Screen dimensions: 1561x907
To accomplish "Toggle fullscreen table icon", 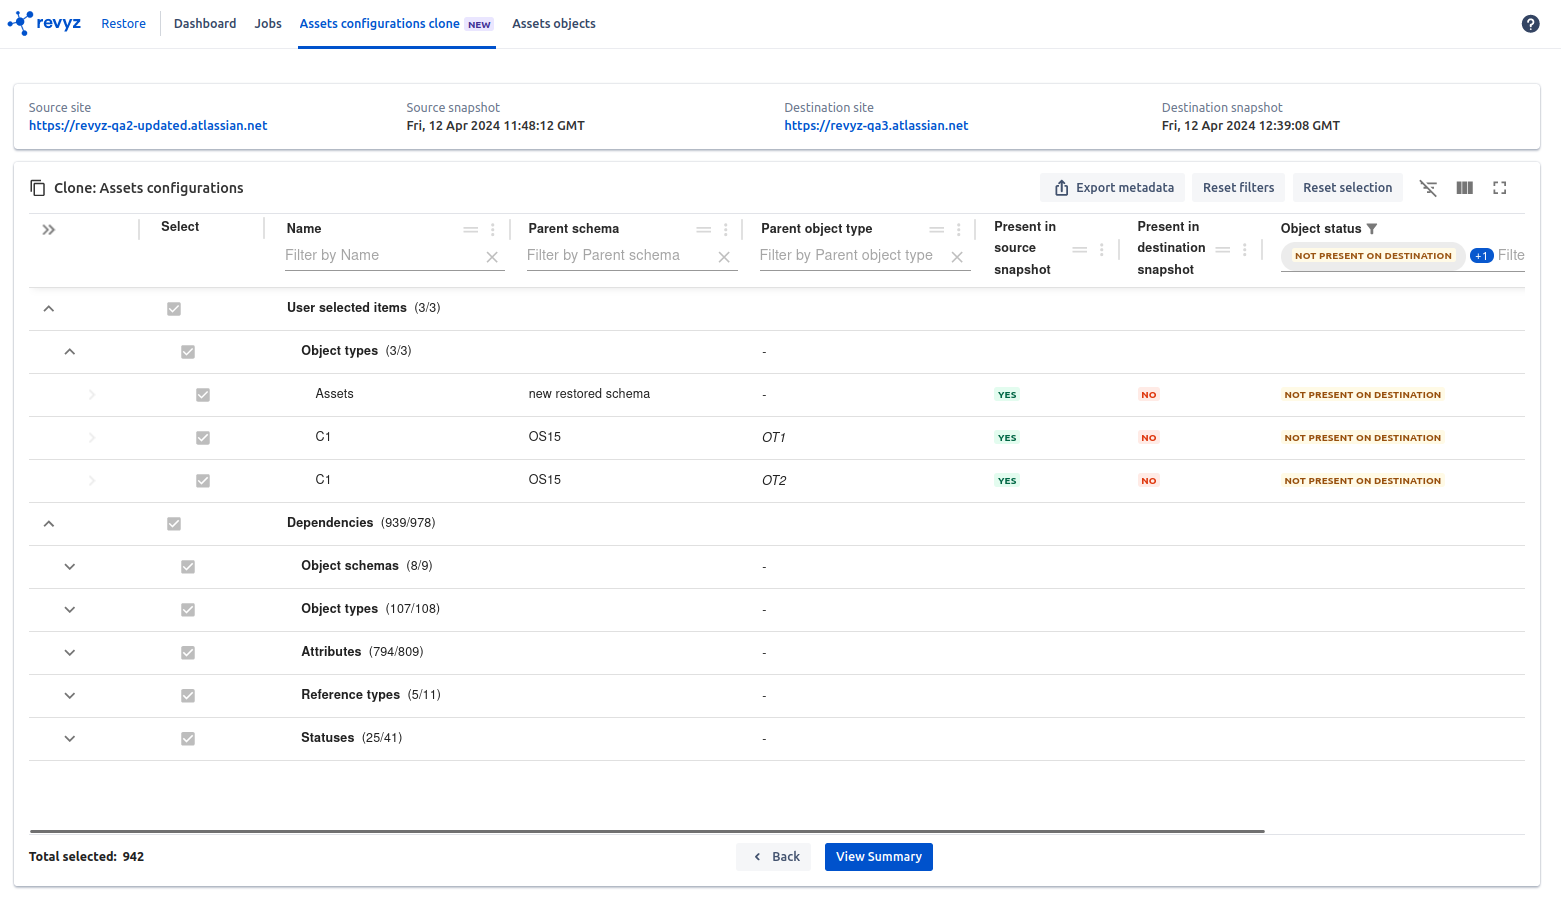I will tap(1500, 188).
